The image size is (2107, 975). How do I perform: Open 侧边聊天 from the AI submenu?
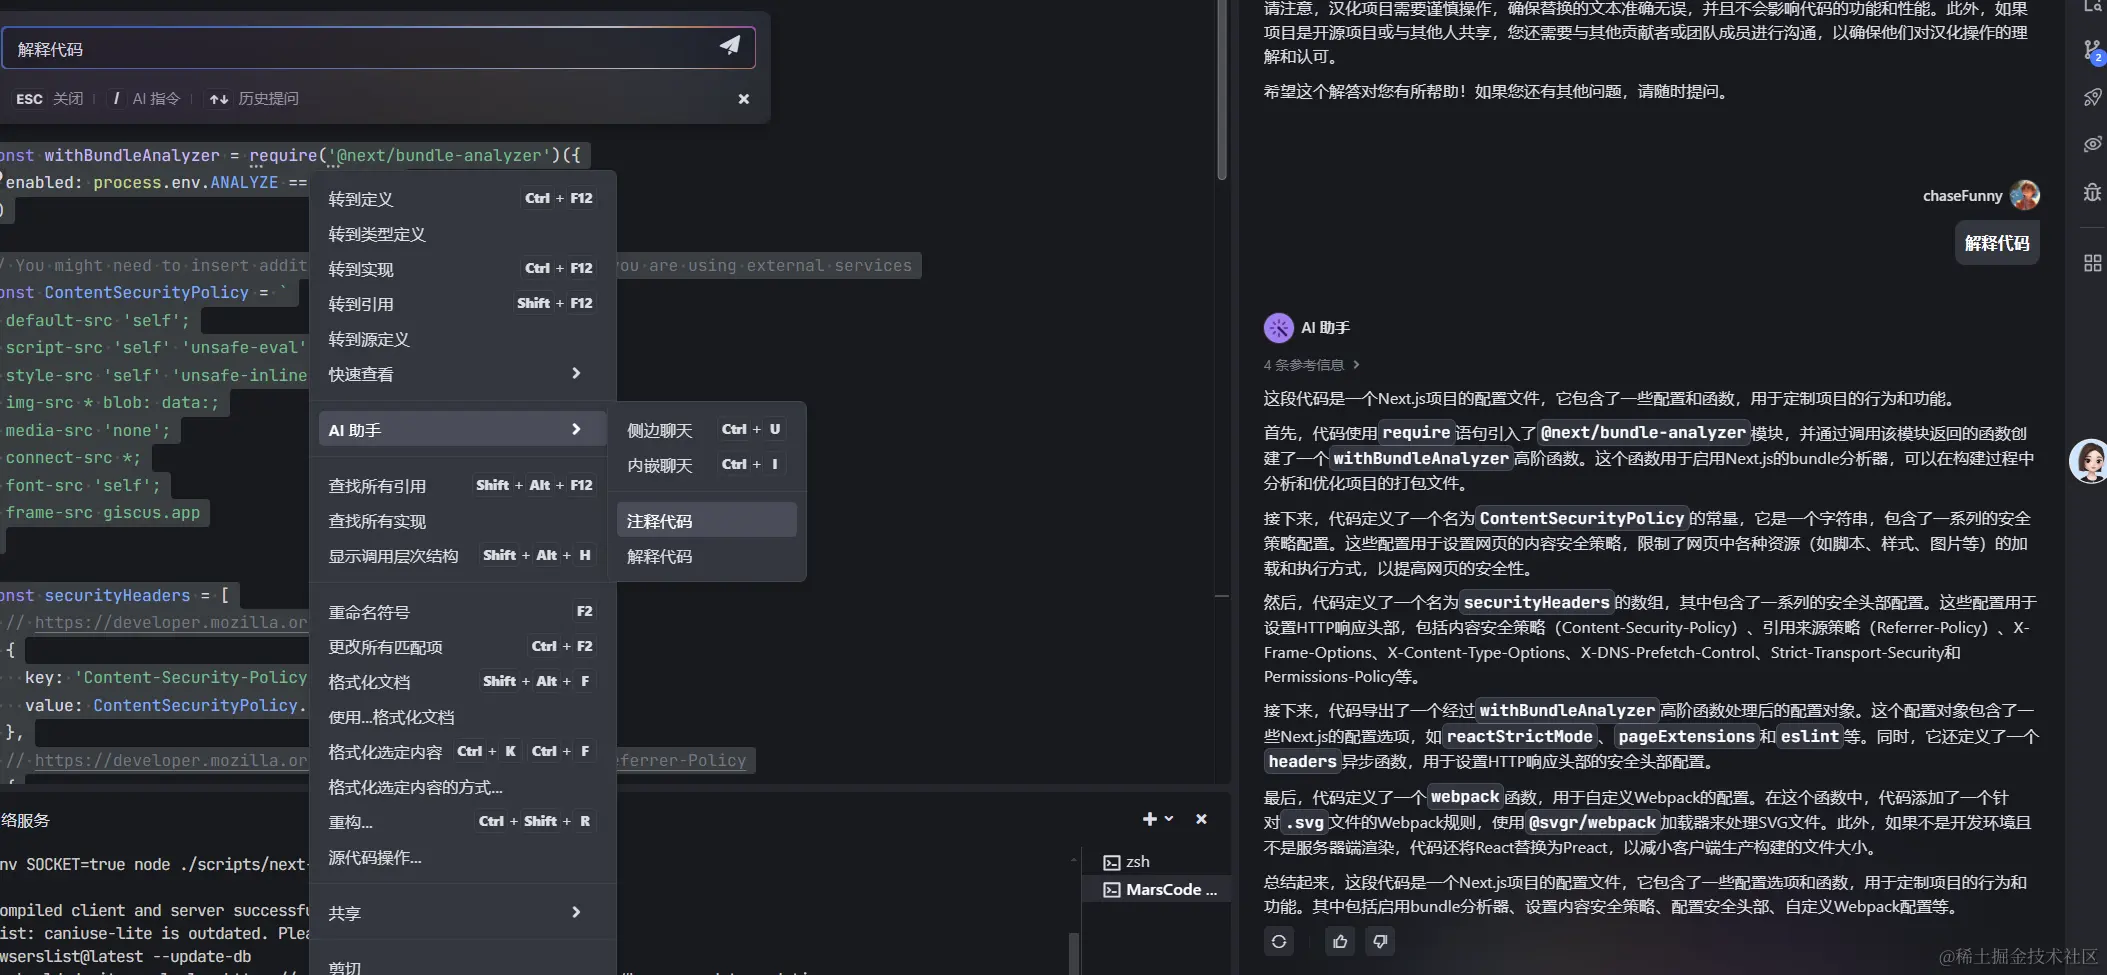[x=706, y=430]
